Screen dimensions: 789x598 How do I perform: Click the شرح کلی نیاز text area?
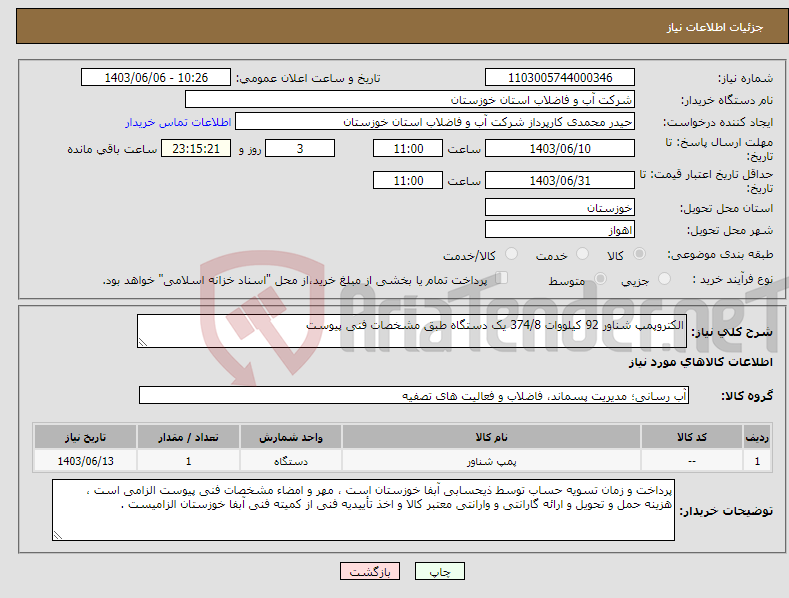pyautogui.click(x=412, y=331)
